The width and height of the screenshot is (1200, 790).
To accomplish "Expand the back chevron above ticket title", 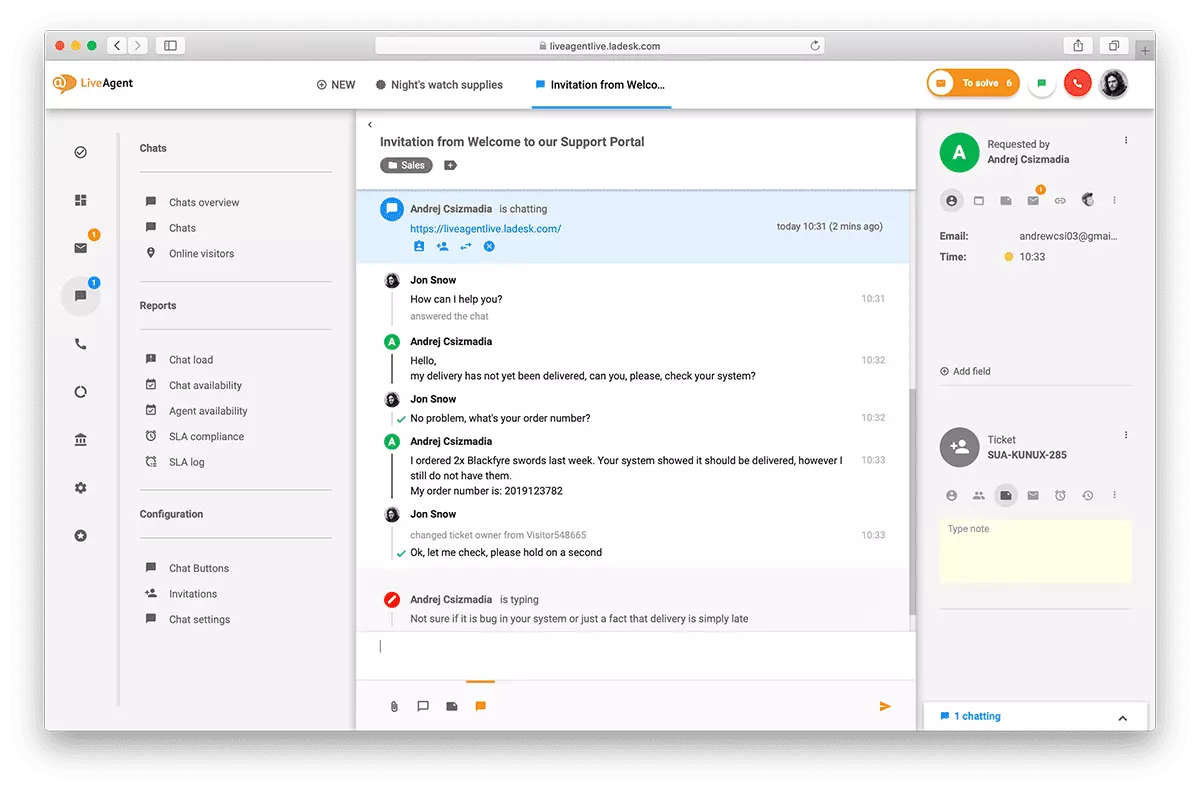I will coord(370,124).
